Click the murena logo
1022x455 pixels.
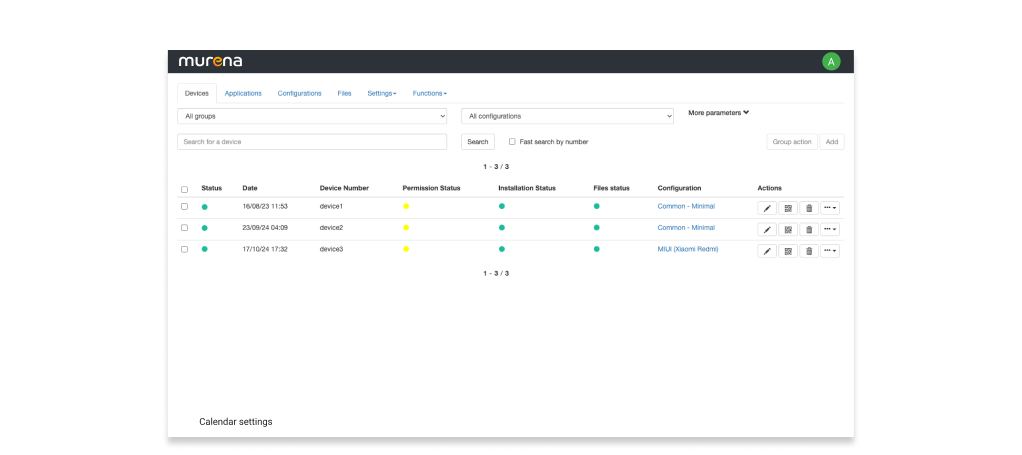click(x=210, y=61)
